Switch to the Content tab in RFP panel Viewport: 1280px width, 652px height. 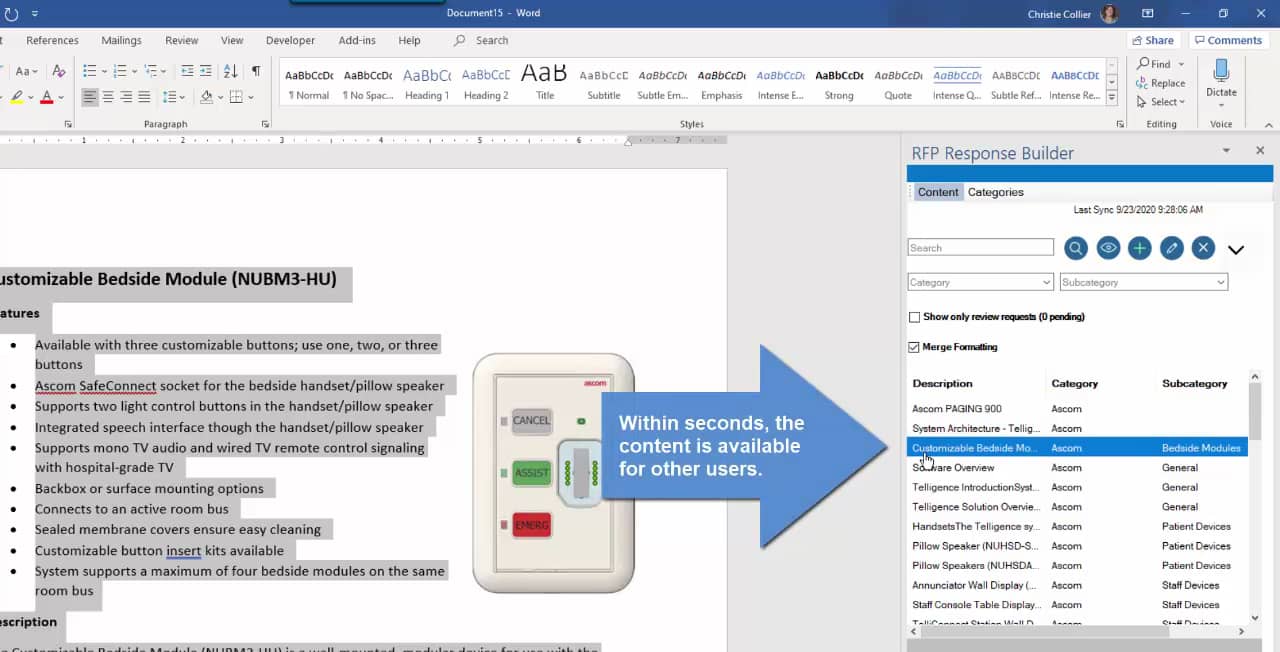(x=938, y=192)
